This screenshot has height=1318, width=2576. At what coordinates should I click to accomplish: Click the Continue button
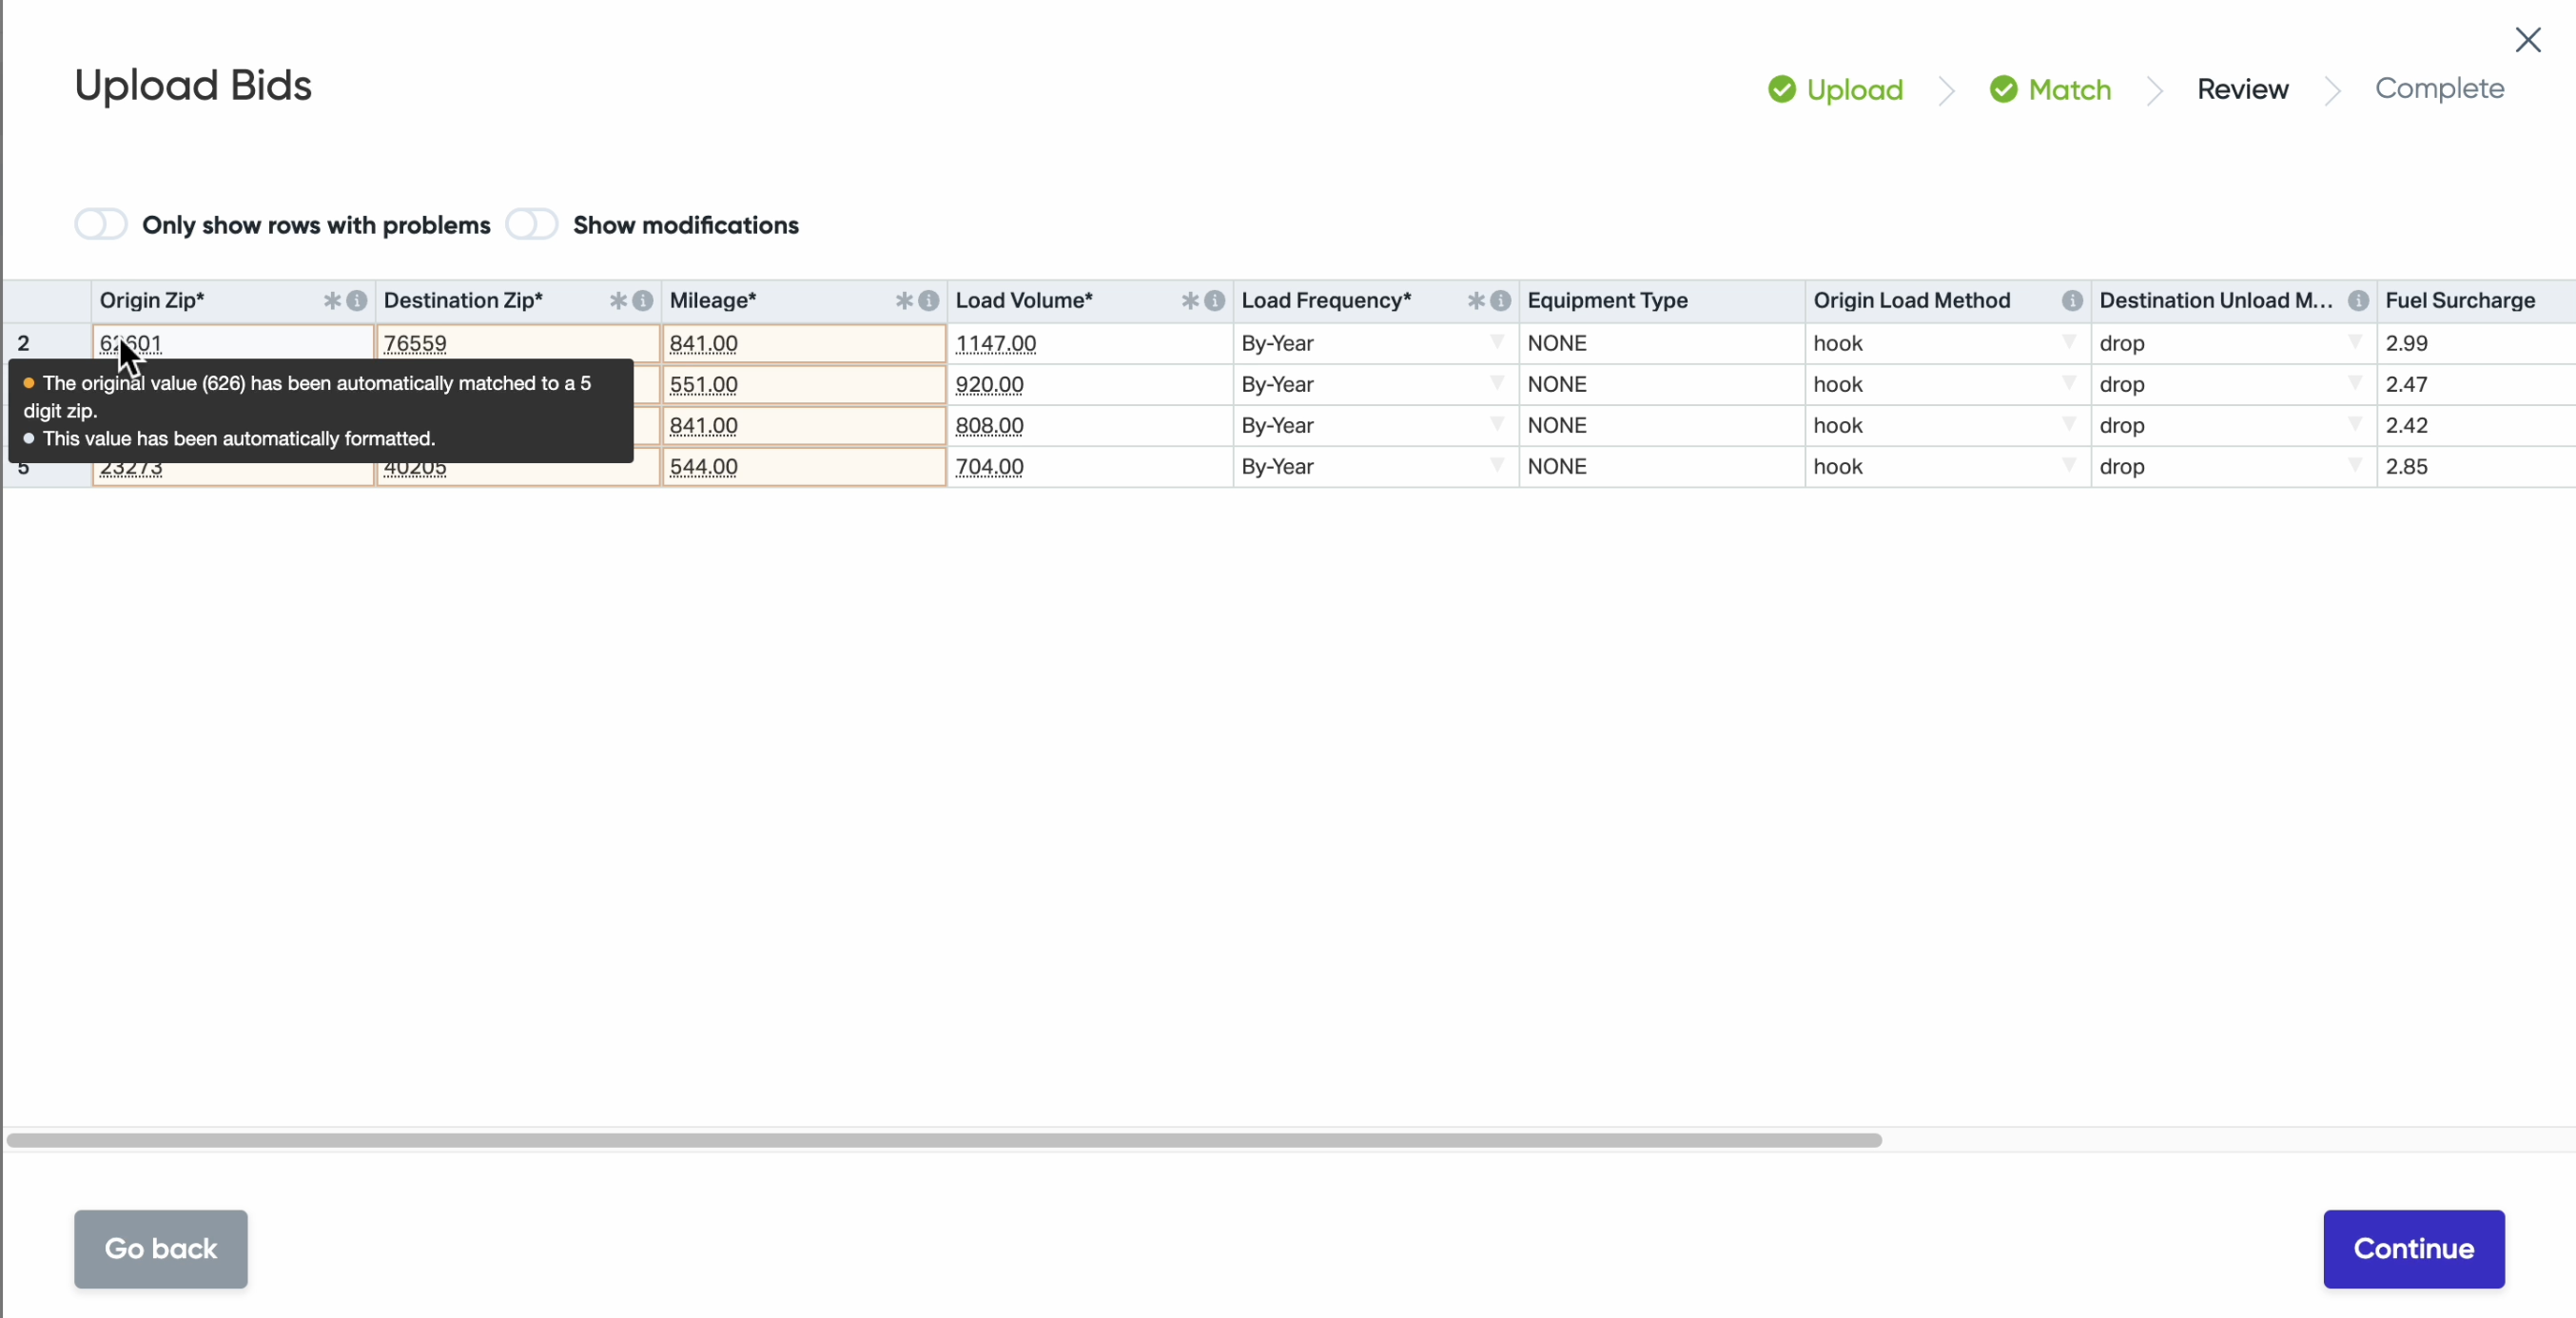pyautogui.click(x=2413, y=1248)
